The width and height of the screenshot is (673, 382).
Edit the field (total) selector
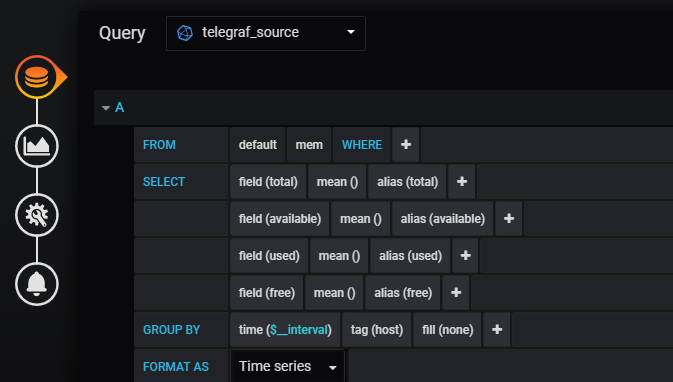pyautogui.click(x=268, y=182)
